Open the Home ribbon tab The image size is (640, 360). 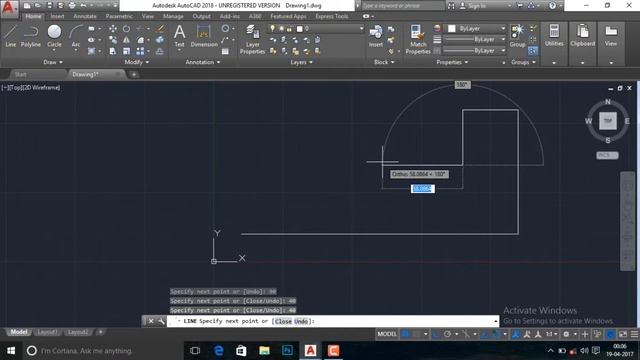[x=33, y=16]
